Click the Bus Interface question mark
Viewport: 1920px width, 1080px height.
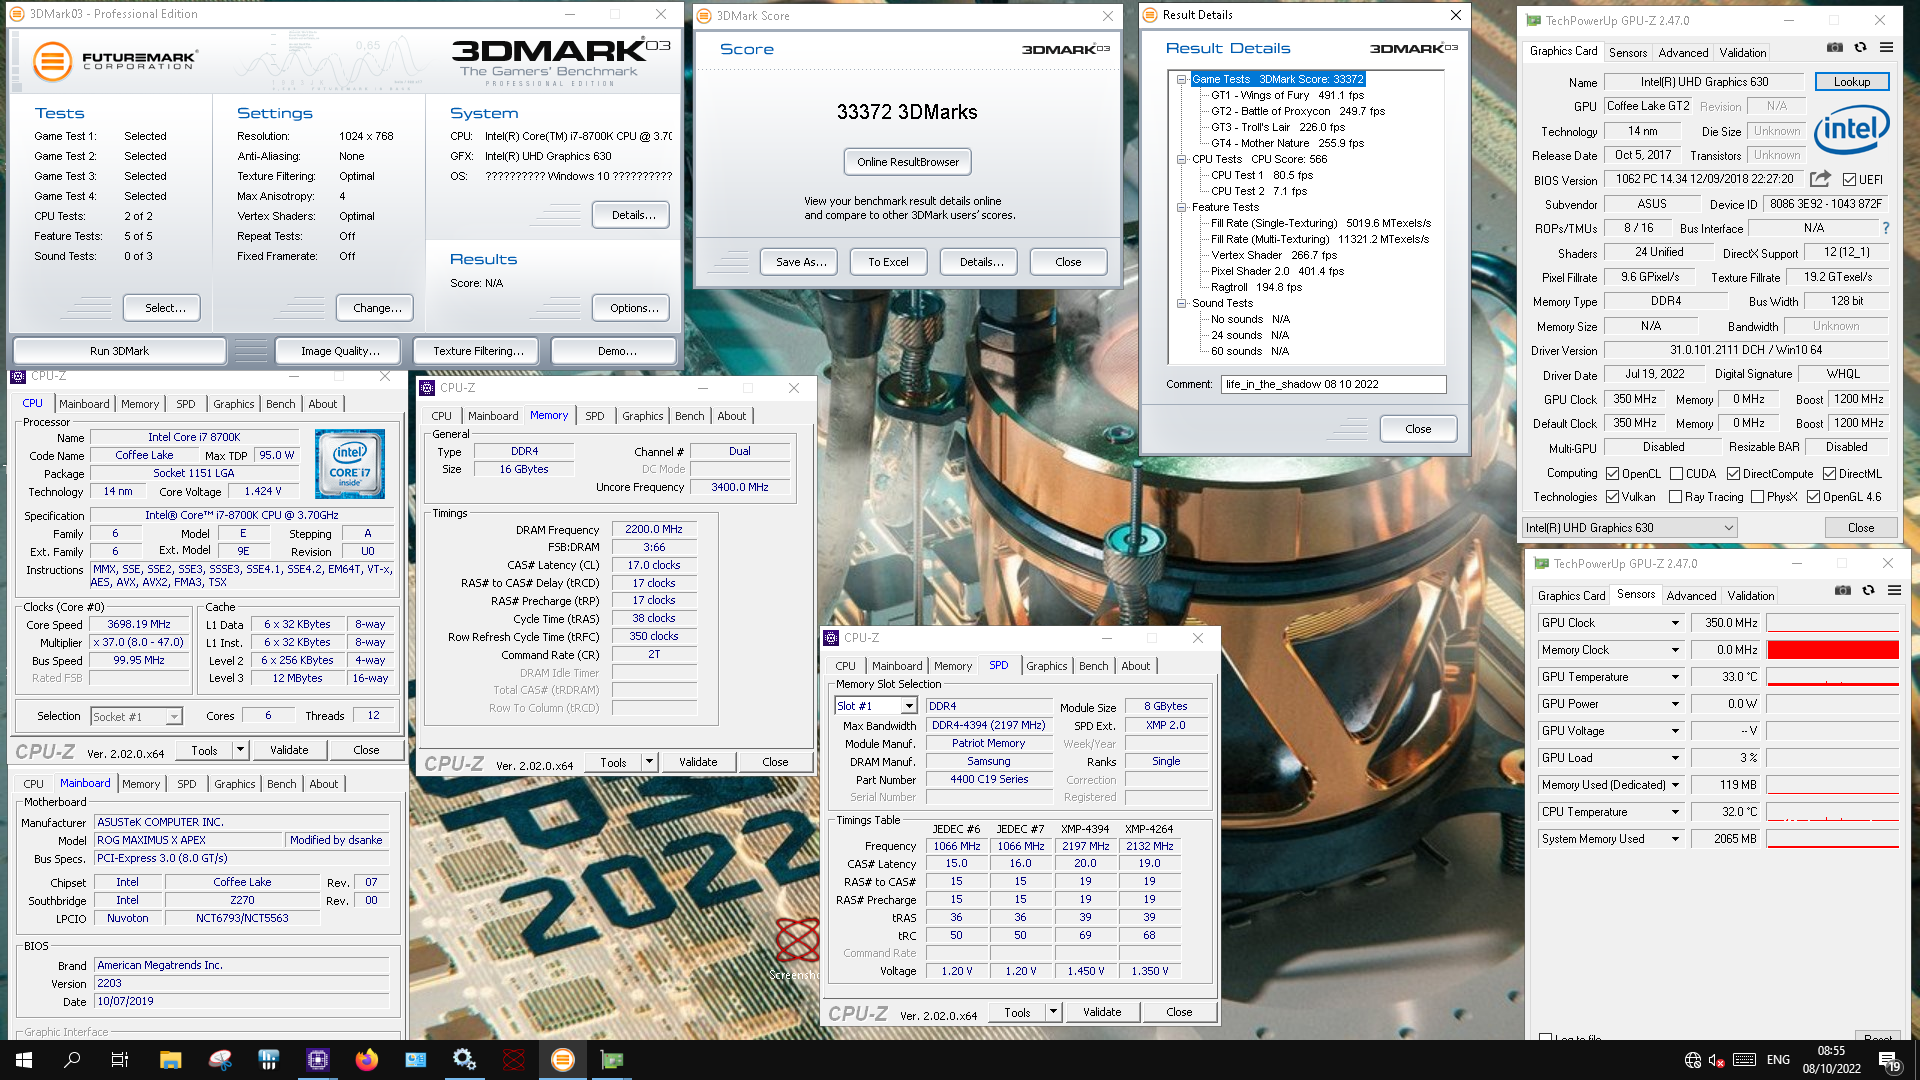coord(1886,228)
